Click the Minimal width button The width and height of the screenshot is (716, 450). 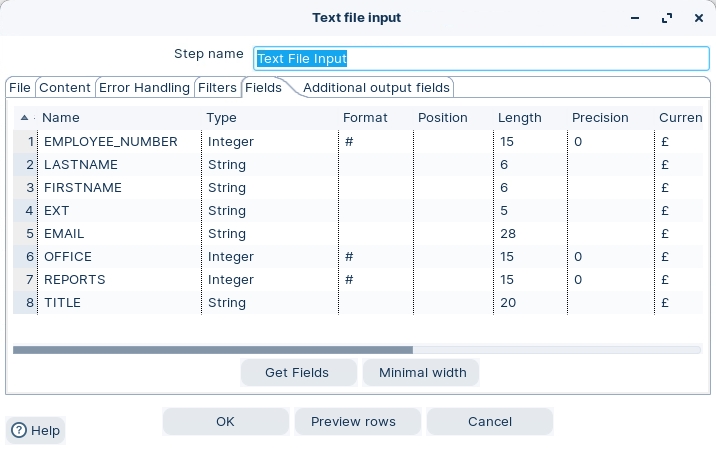coord(422,372)
